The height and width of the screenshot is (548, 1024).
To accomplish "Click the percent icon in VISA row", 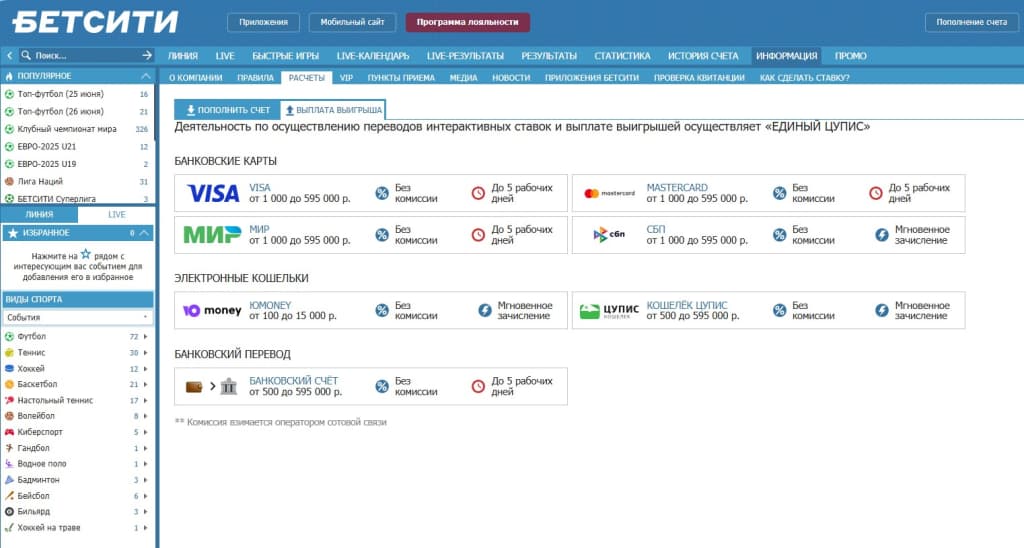I will point(382,193).
